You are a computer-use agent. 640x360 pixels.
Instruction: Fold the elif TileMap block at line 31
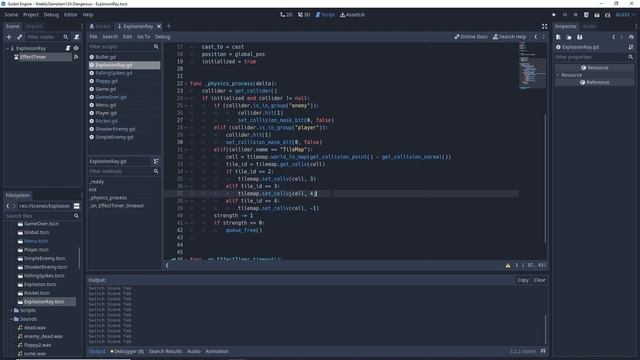(186, 150)
